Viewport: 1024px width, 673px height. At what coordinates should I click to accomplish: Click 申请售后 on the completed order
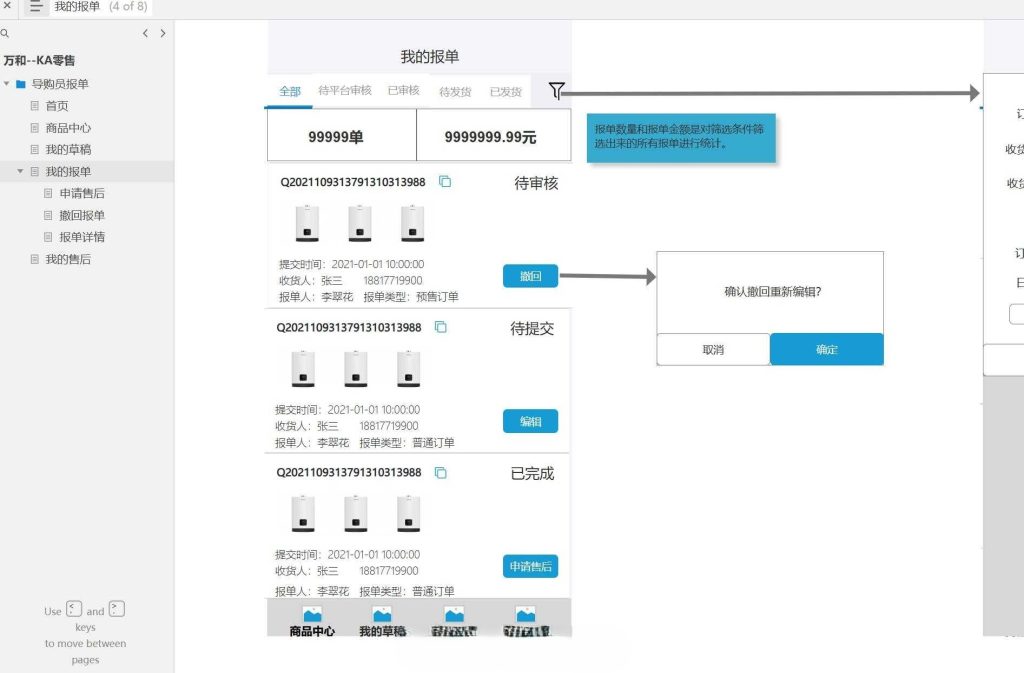(530, 566)
